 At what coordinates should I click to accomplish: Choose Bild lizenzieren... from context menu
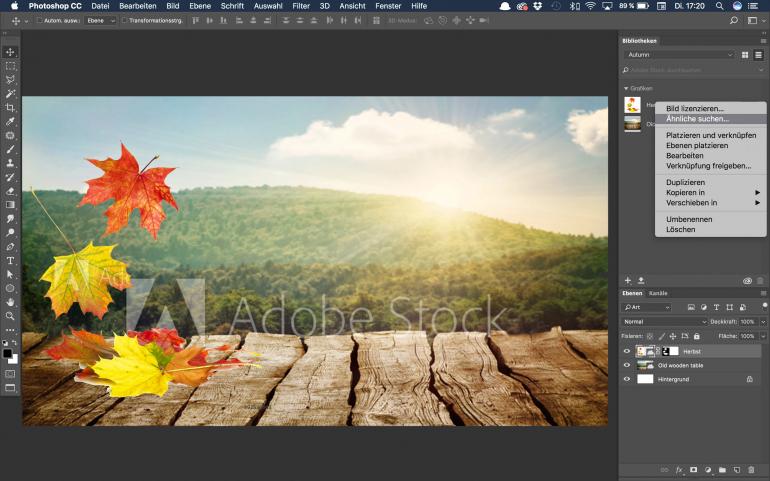click(711, 109)
